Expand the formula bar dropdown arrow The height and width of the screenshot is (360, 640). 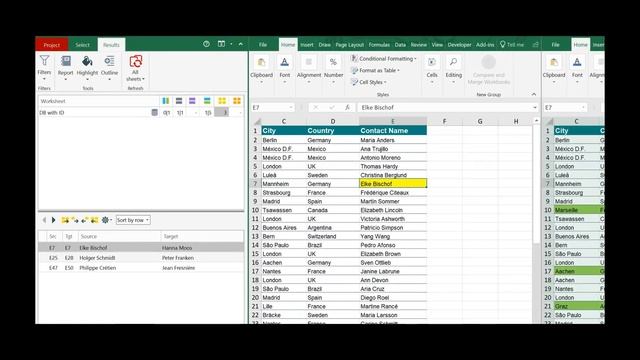(x=535, y=107)
